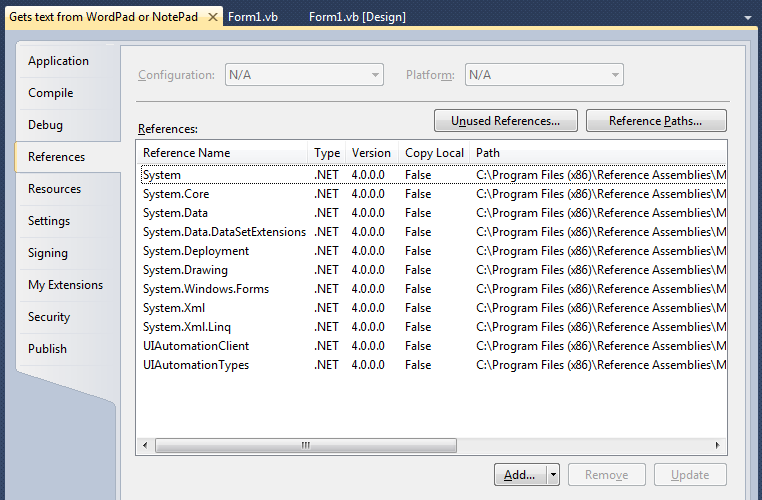Click the path cell of UIAutomationTypes

[x=601, y=365]
